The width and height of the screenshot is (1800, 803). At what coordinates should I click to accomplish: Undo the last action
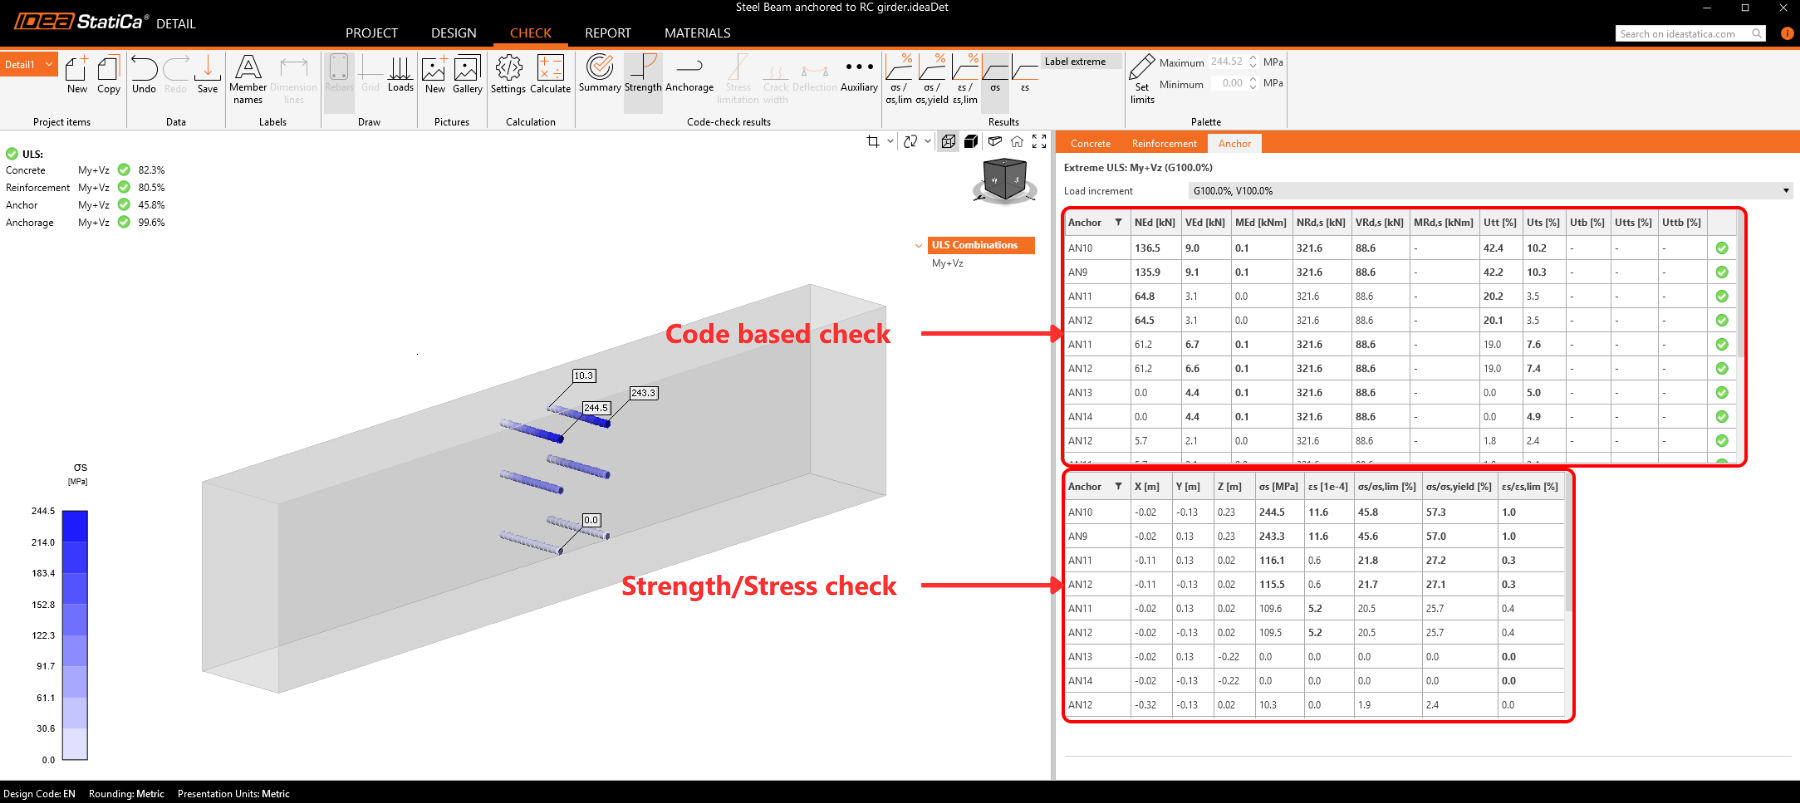[x=144, y=75]
